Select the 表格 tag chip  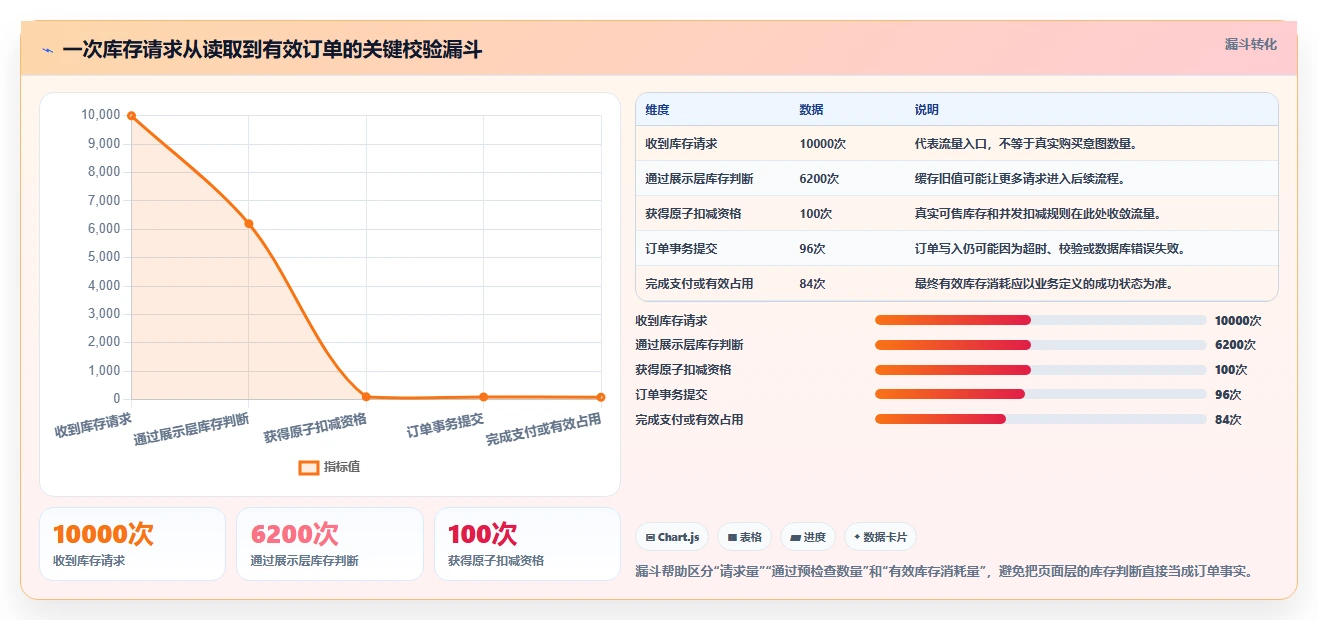point(744,537)
